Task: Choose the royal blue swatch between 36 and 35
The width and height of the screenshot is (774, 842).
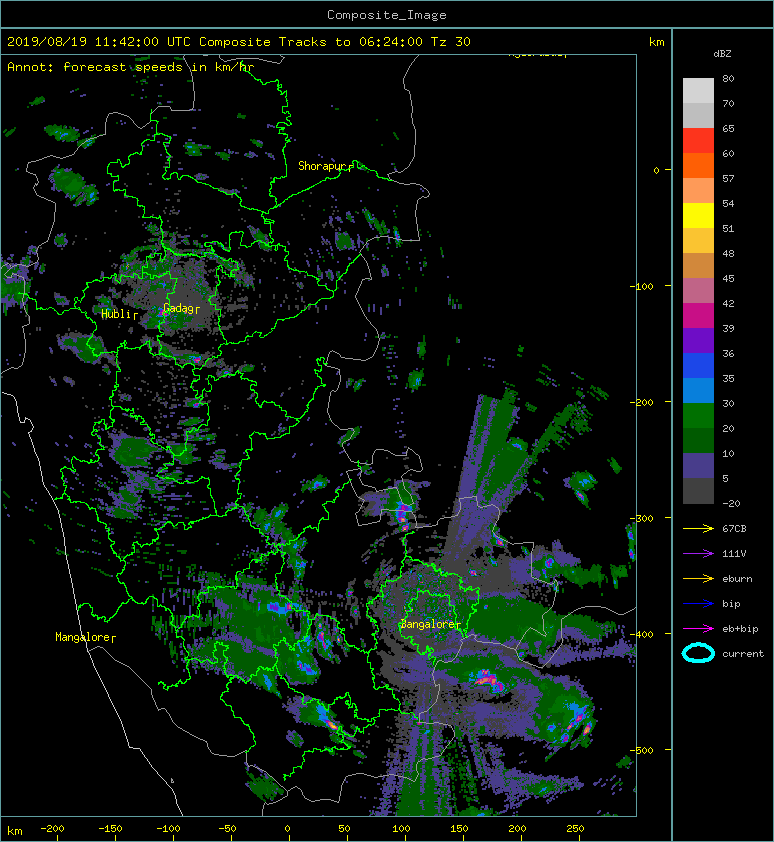Action: tap(698, 365)
